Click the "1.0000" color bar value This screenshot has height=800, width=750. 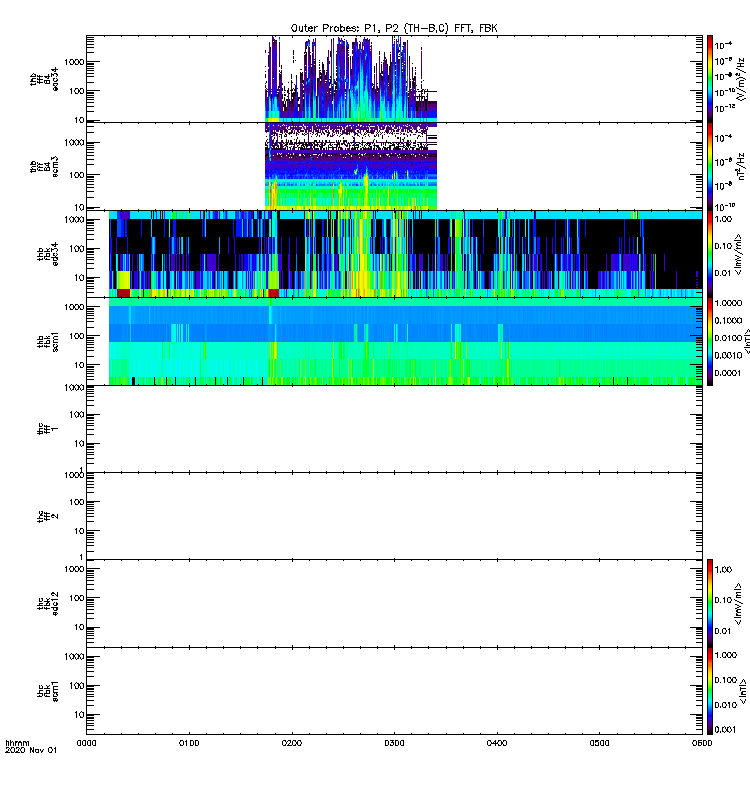tap(728, 303)
